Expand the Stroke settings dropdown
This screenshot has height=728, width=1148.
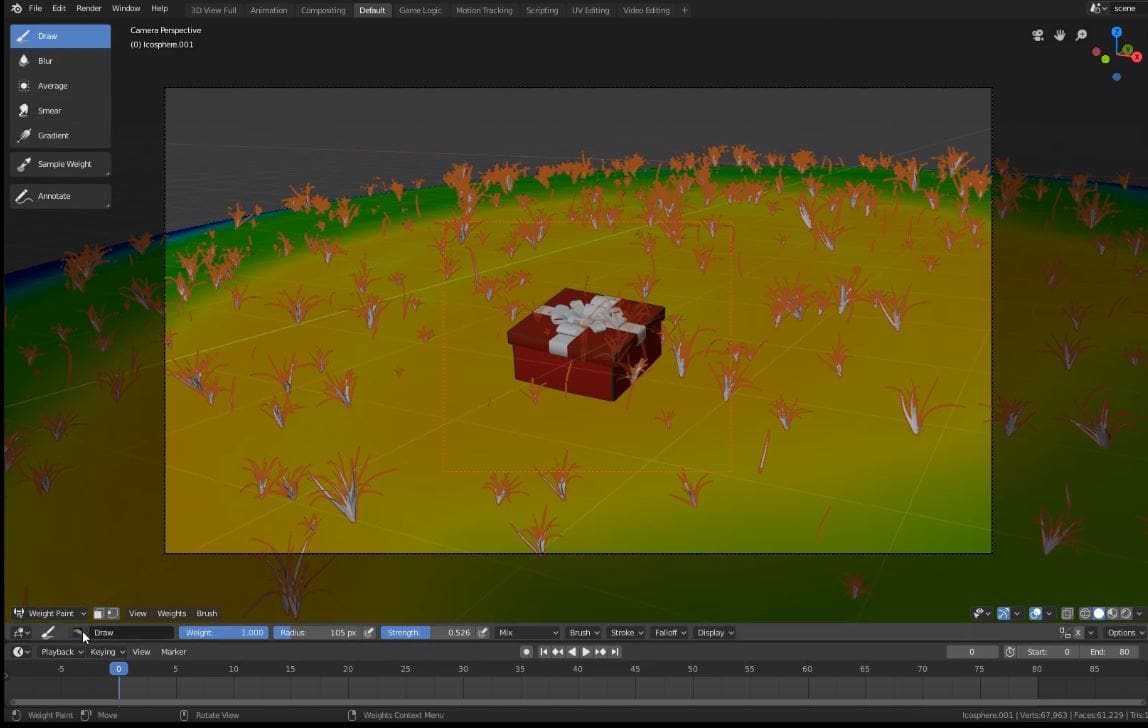click(x=627, y=633)
